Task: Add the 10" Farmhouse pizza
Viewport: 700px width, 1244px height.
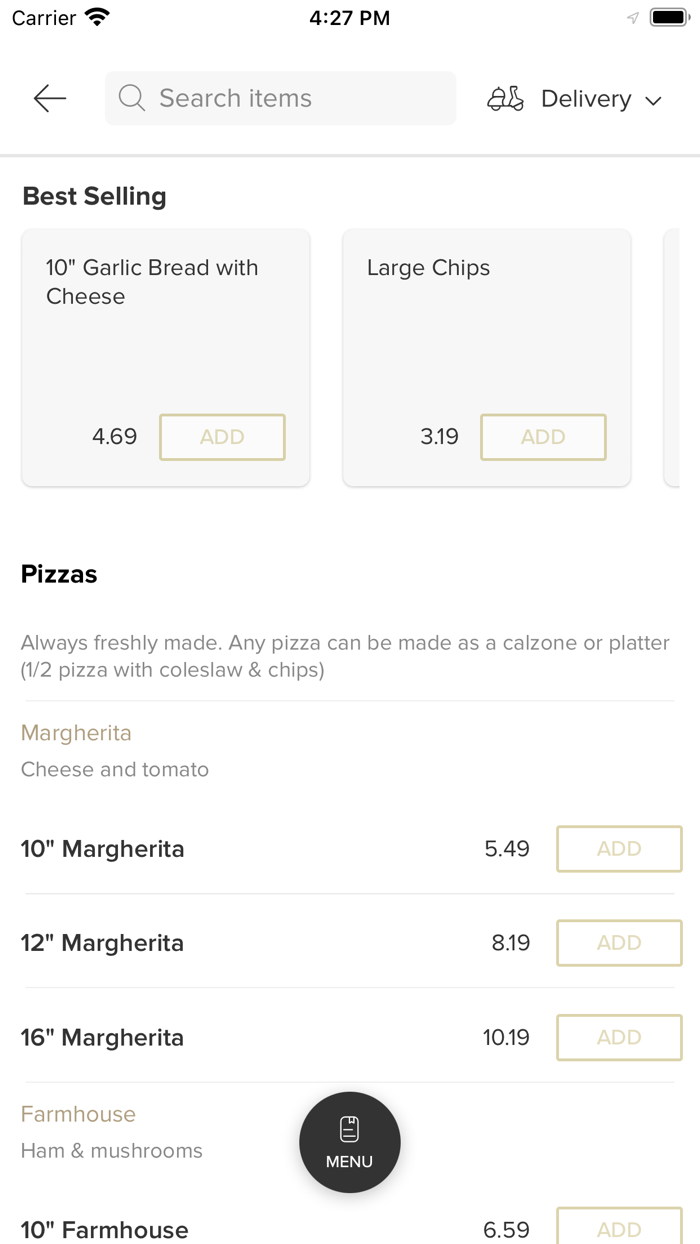Action: (619, 1229)
